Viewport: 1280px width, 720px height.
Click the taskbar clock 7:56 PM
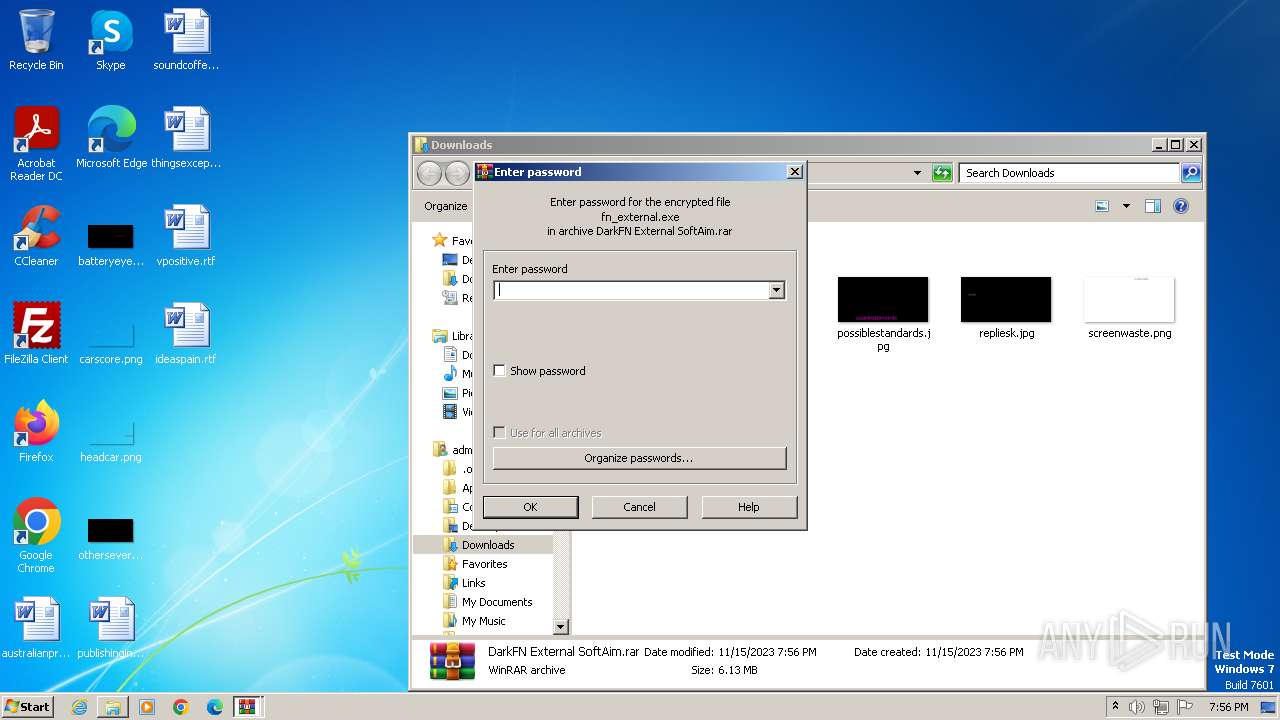pyautogui.click(x=1228, y=707)
